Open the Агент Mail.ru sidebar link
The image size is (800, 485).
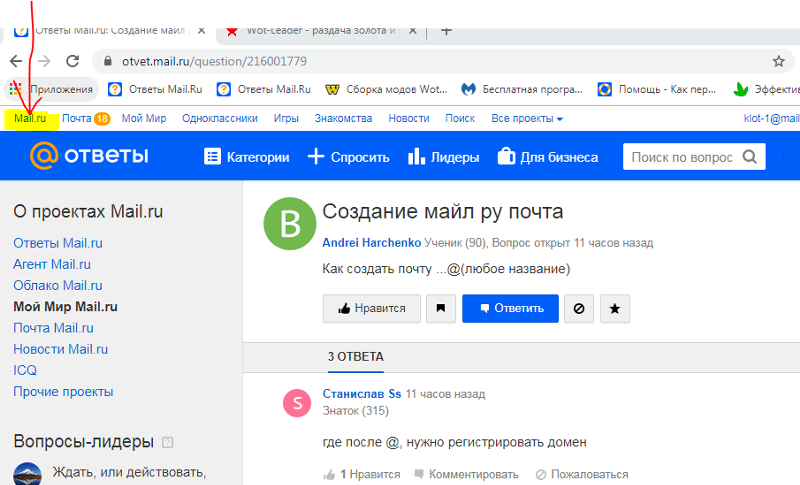[x=52, y=265]
